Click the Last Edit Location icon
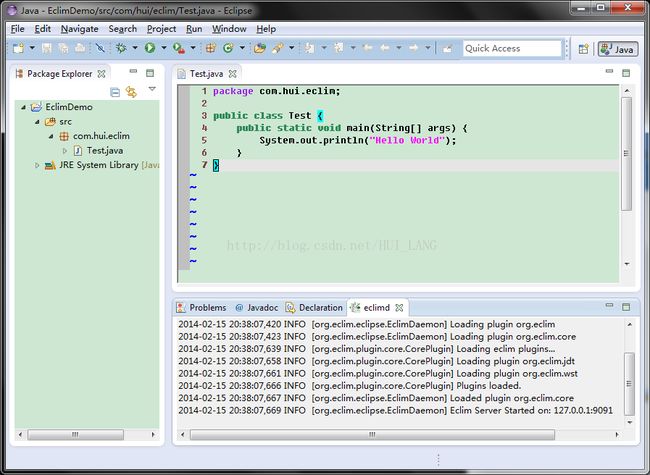This screenshot has width=650, height=475. (x=367, y=48)
